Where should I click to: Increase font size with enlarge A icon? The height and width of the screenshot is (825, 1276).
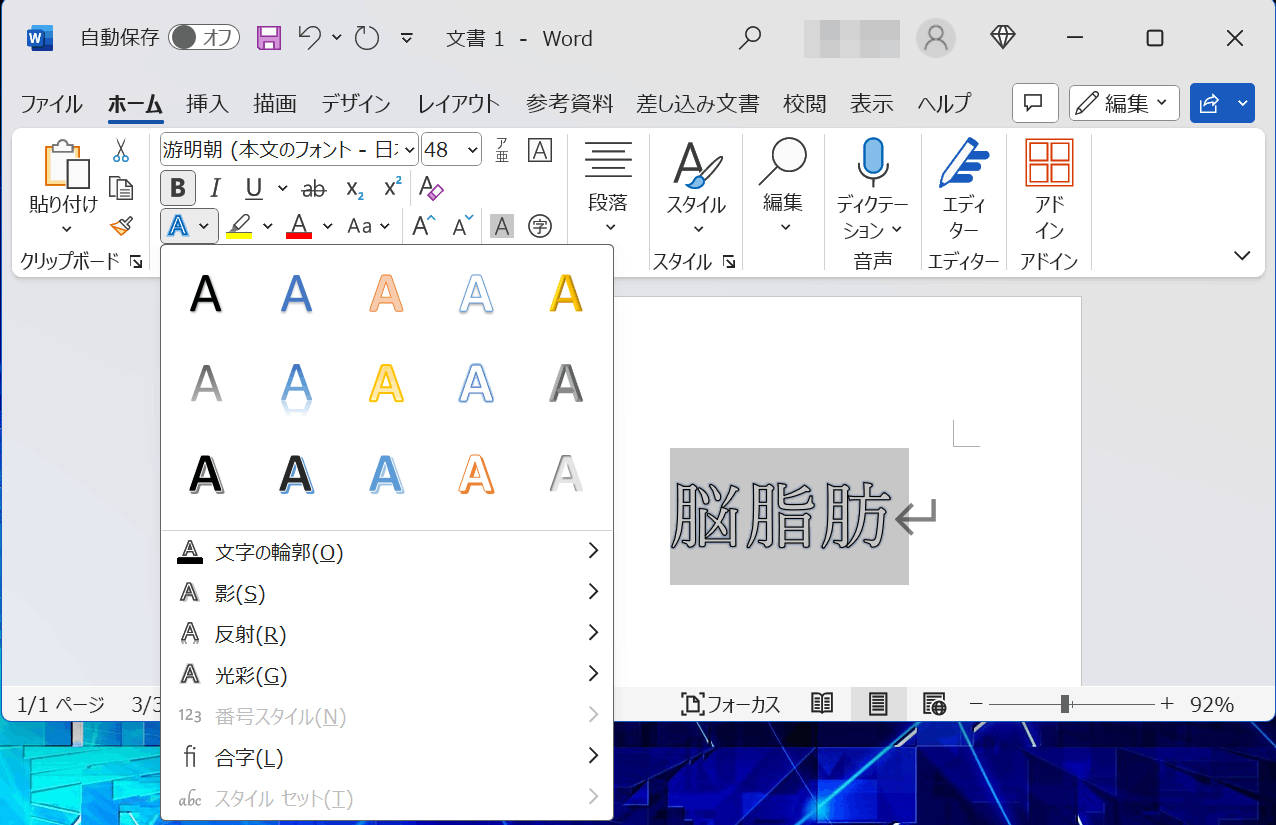click(424, 226)
